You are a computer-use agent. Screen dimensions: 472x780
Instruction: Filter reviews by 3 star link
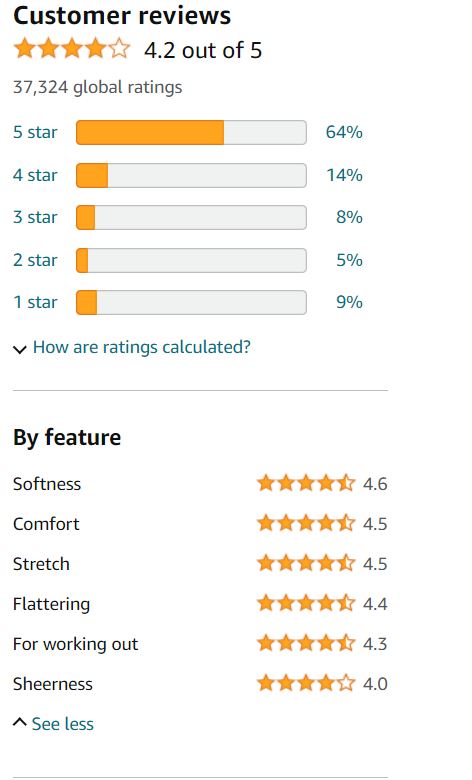(35, 217)
